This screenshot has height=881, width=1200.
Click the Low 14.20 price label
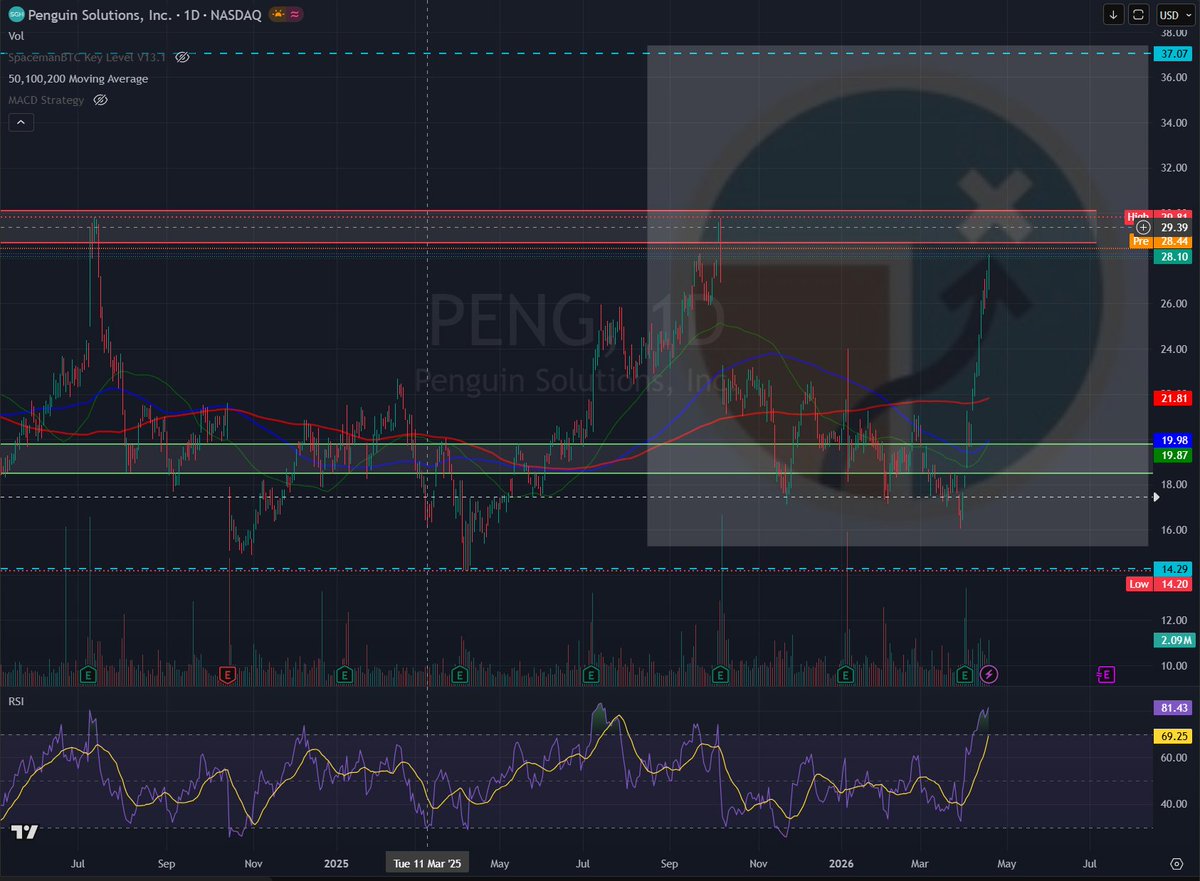click(x=1157, y=584)
